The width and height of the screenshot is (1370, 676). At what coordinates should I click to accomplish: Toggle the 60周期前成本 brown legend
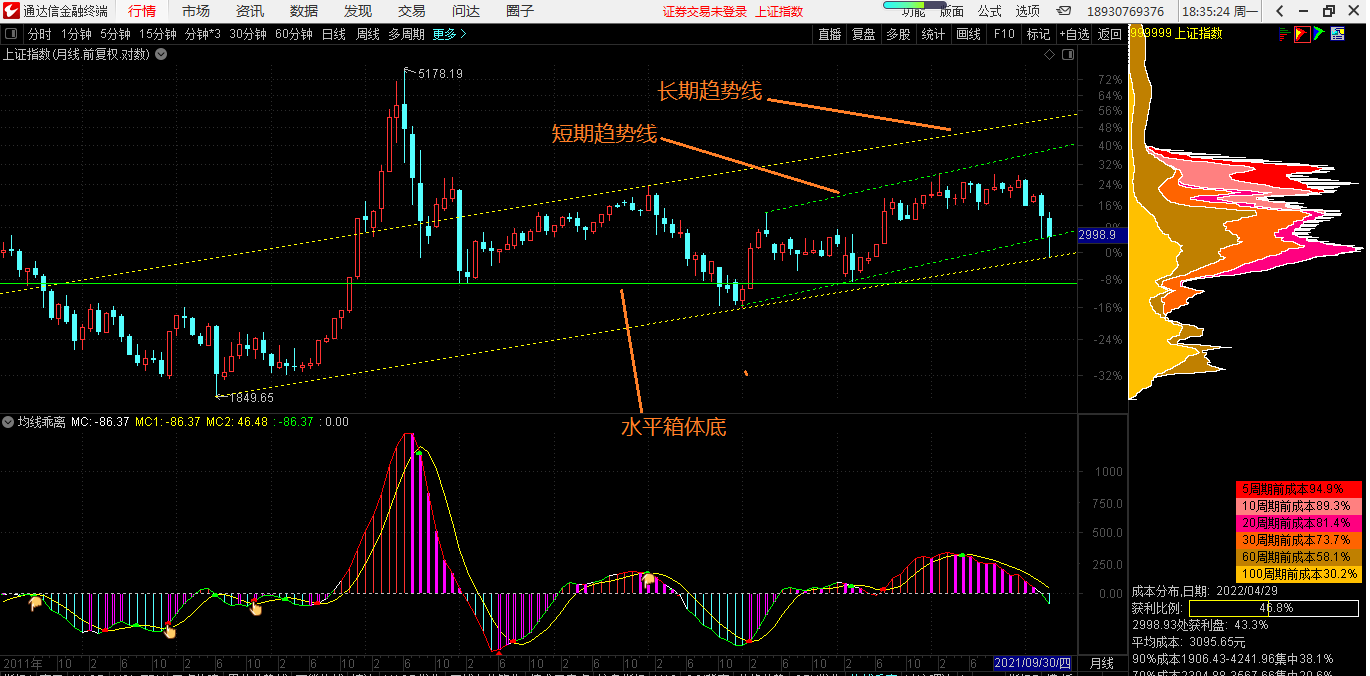(x=1299, y=557)
